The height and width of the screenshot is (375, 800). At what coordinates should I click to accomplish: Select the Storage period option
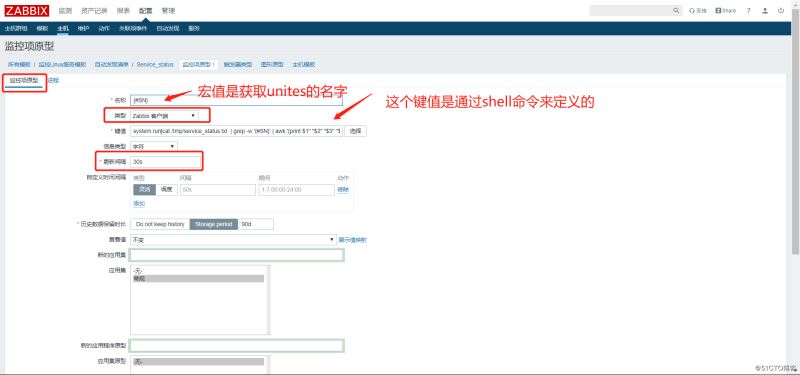pos(214,224)
